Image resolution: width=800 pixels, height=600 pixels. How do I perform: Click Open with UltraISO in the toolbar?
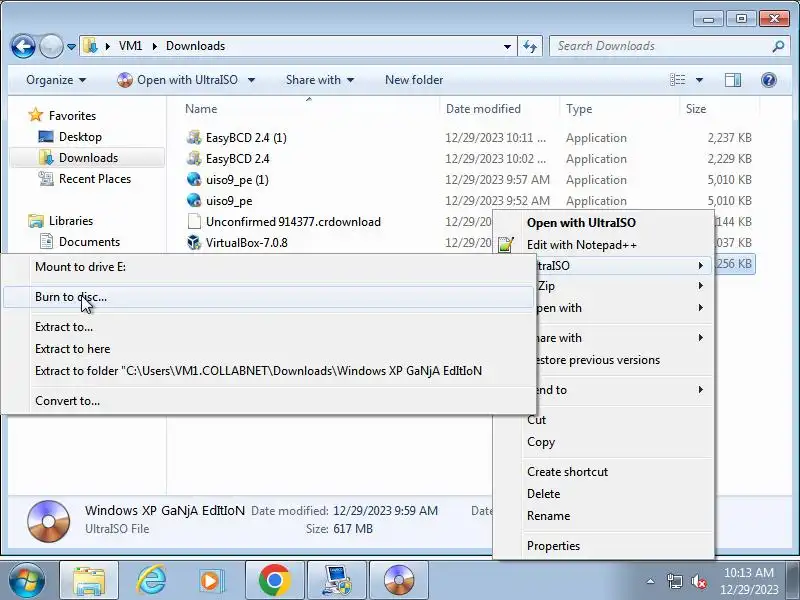click(178, 80)
